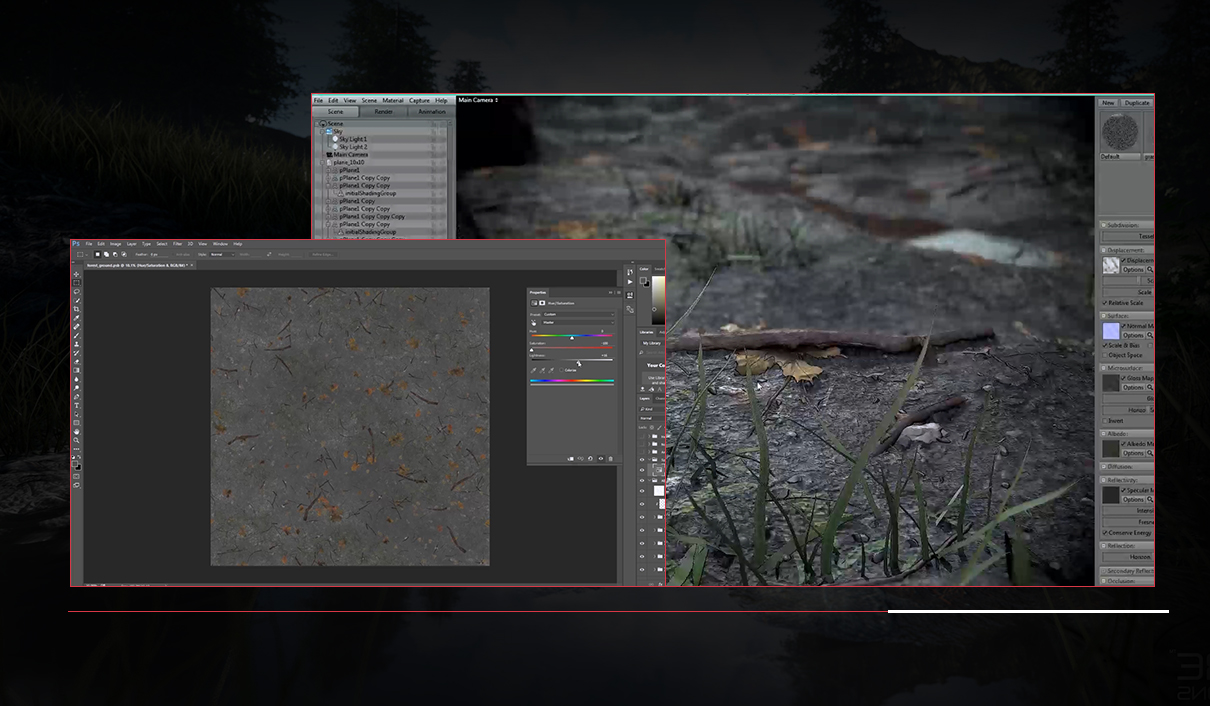The height and width of the screenshot is (706, 1210).
Task: Select the Pen tool
Action: [76, 397]
